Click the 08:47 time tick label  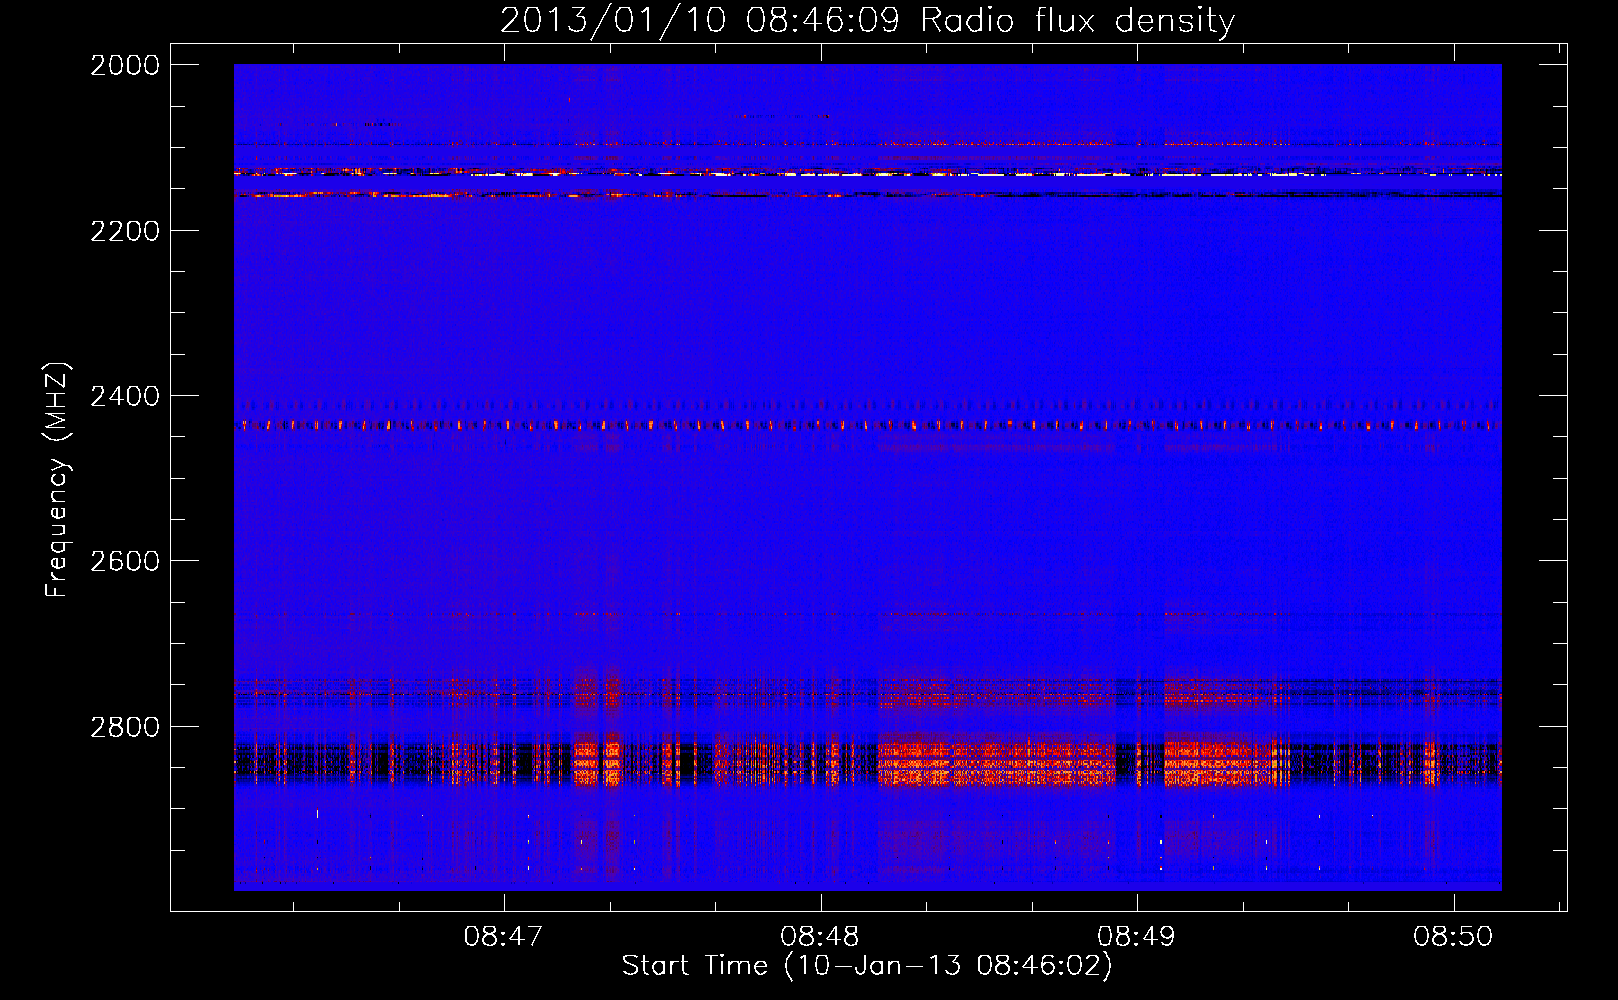(504, 937)
